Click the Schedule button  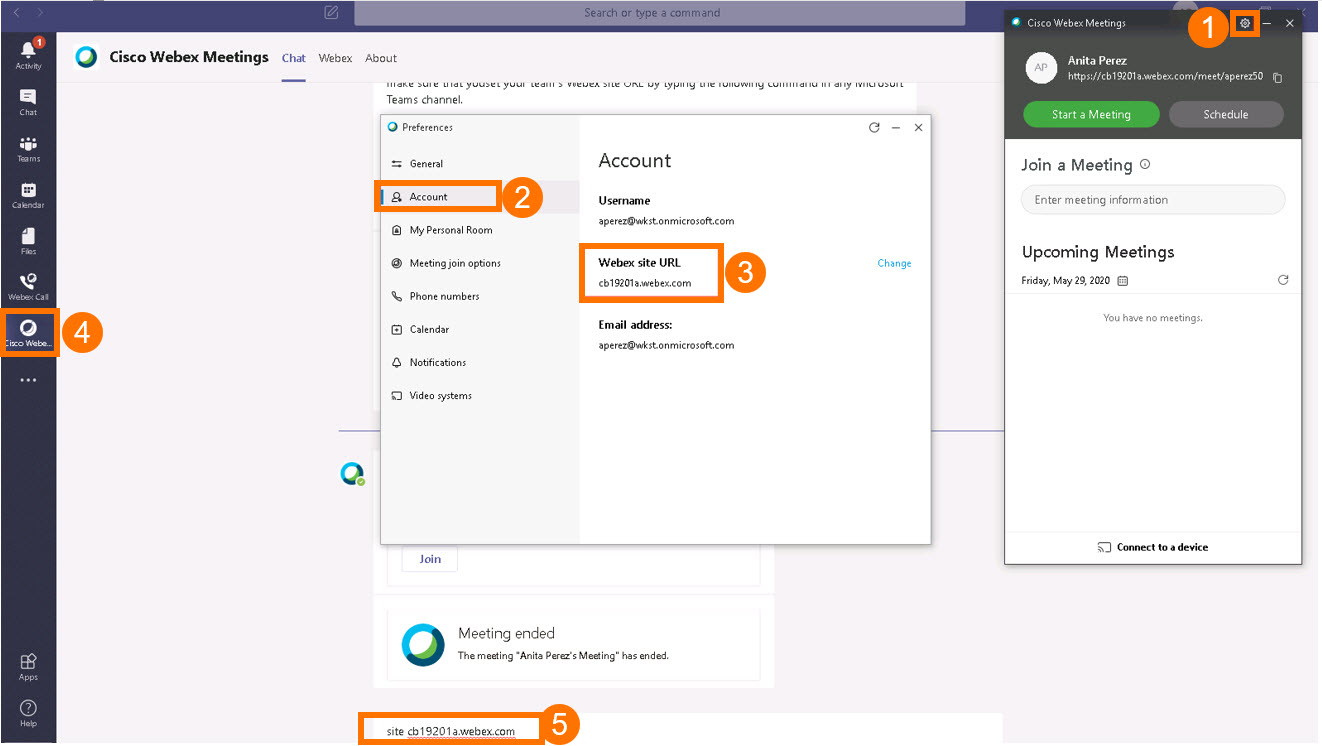tap(1226, 114)
